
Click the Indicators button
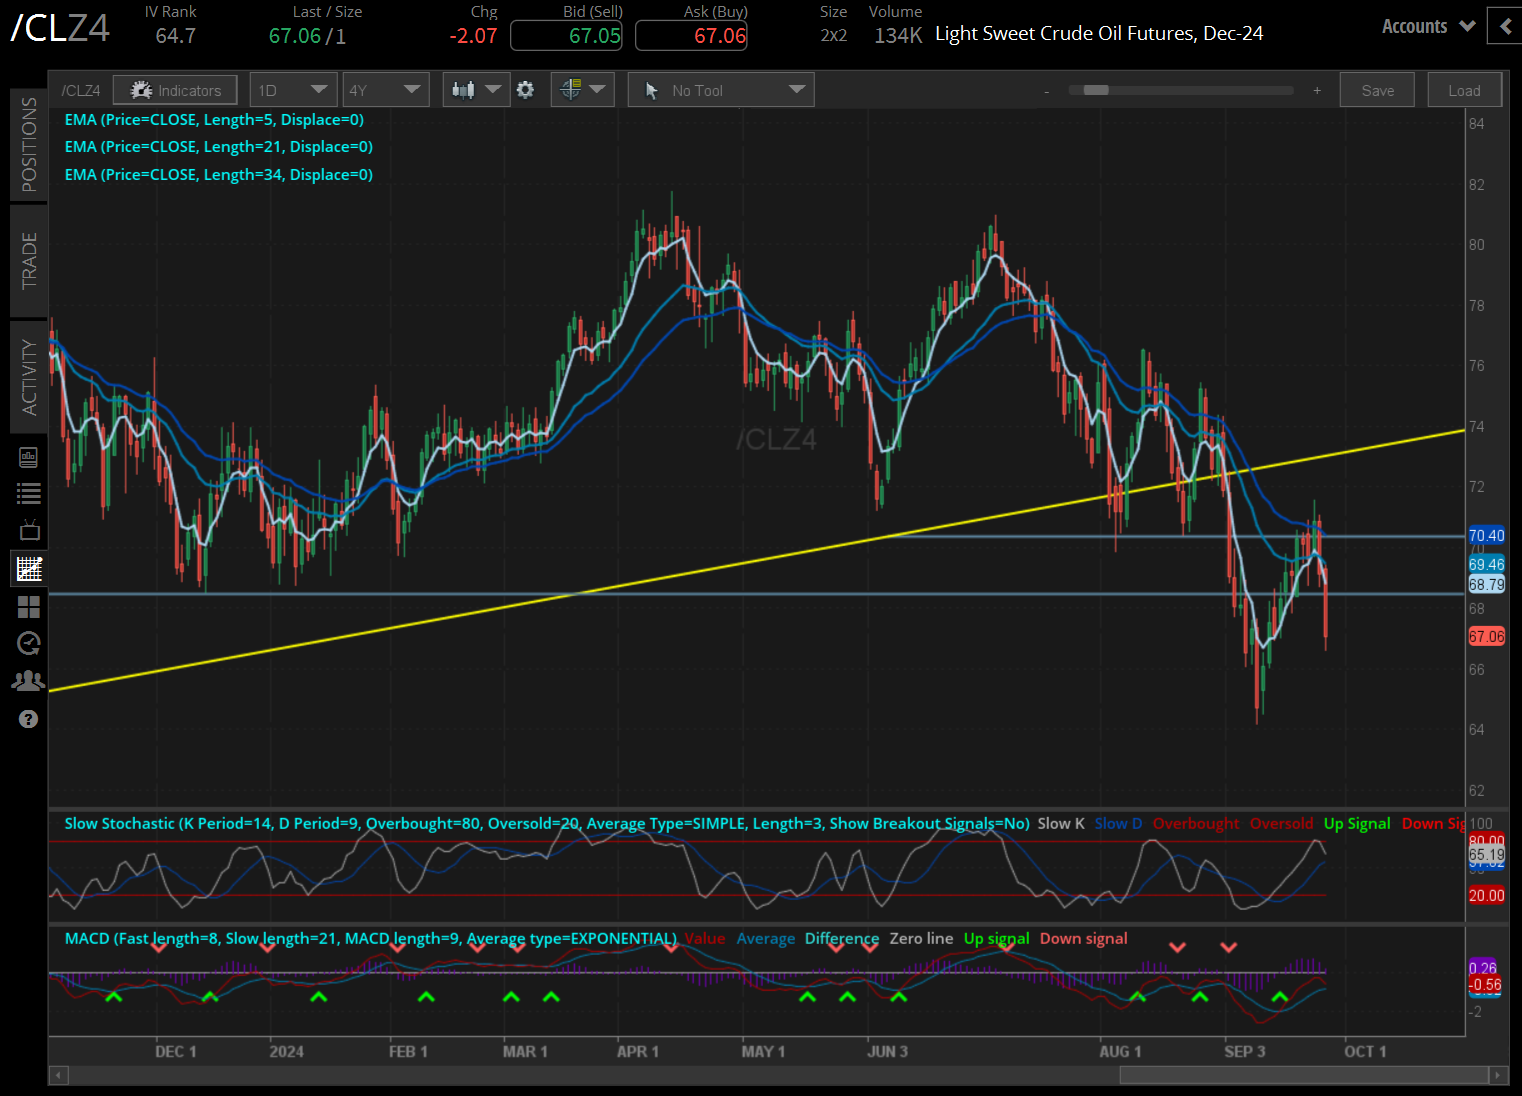tap(175, 90)
